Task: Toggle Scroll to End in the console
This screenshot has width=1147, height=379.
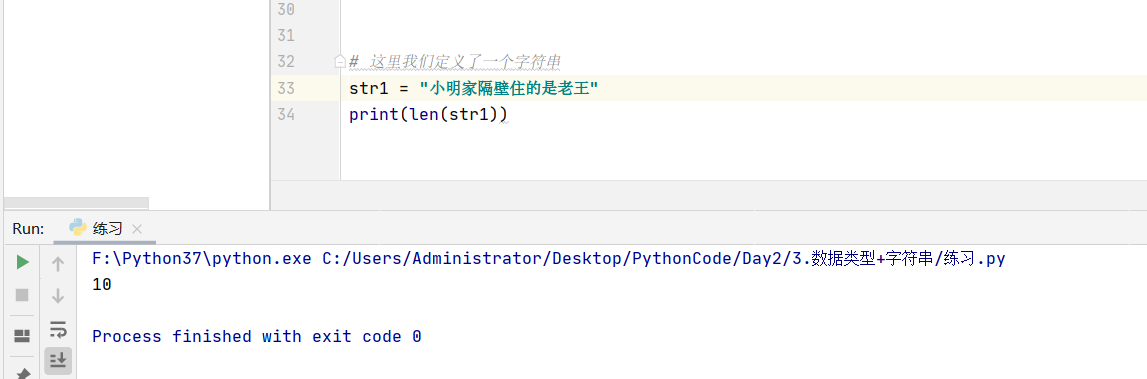Action: (59, 361)
